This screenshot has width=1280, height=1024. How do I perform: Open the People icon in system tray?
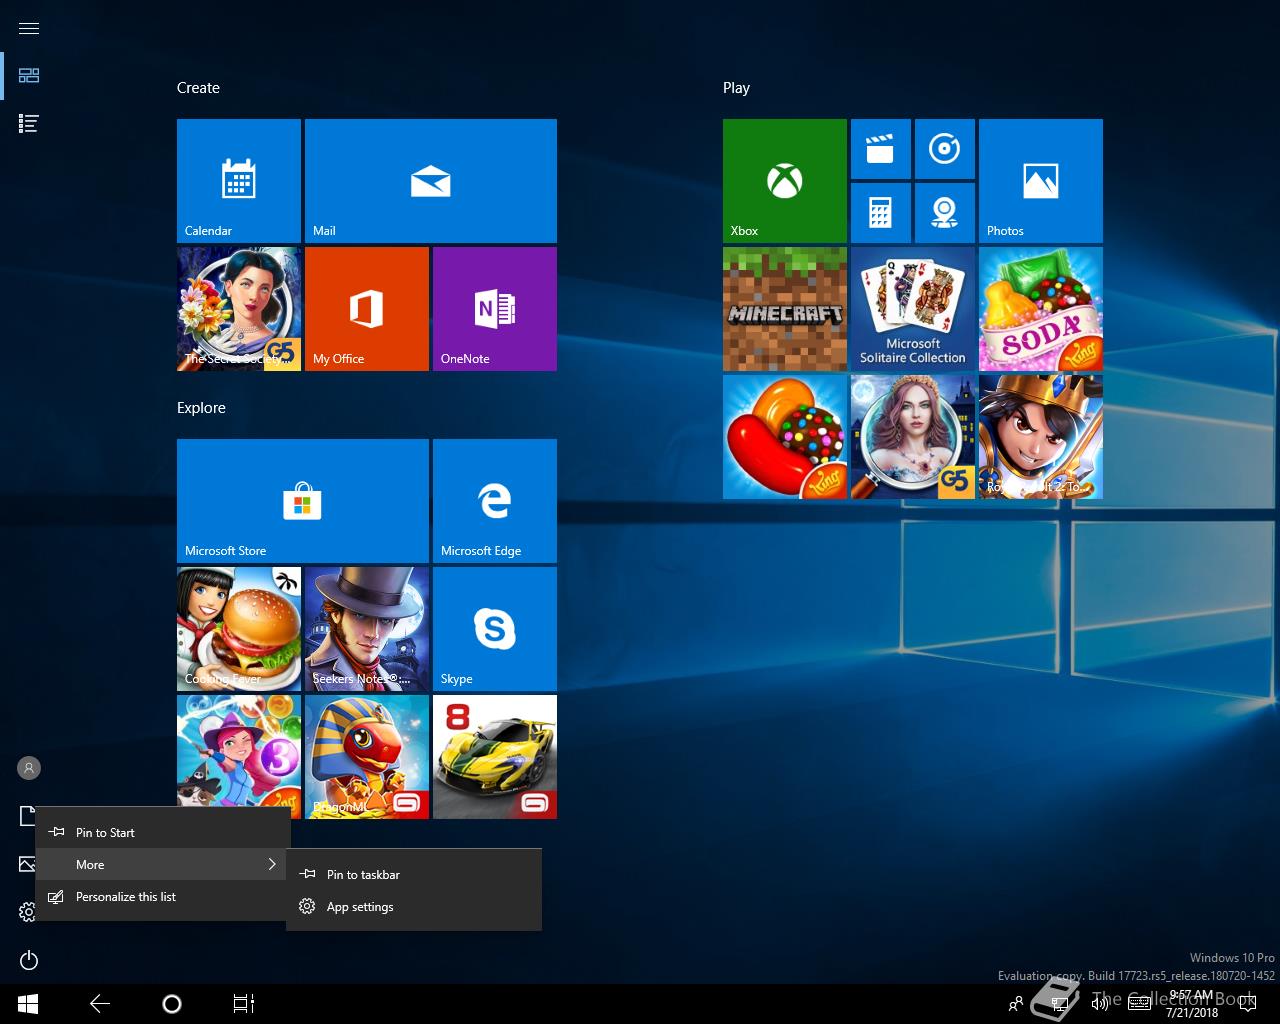1016,1004
